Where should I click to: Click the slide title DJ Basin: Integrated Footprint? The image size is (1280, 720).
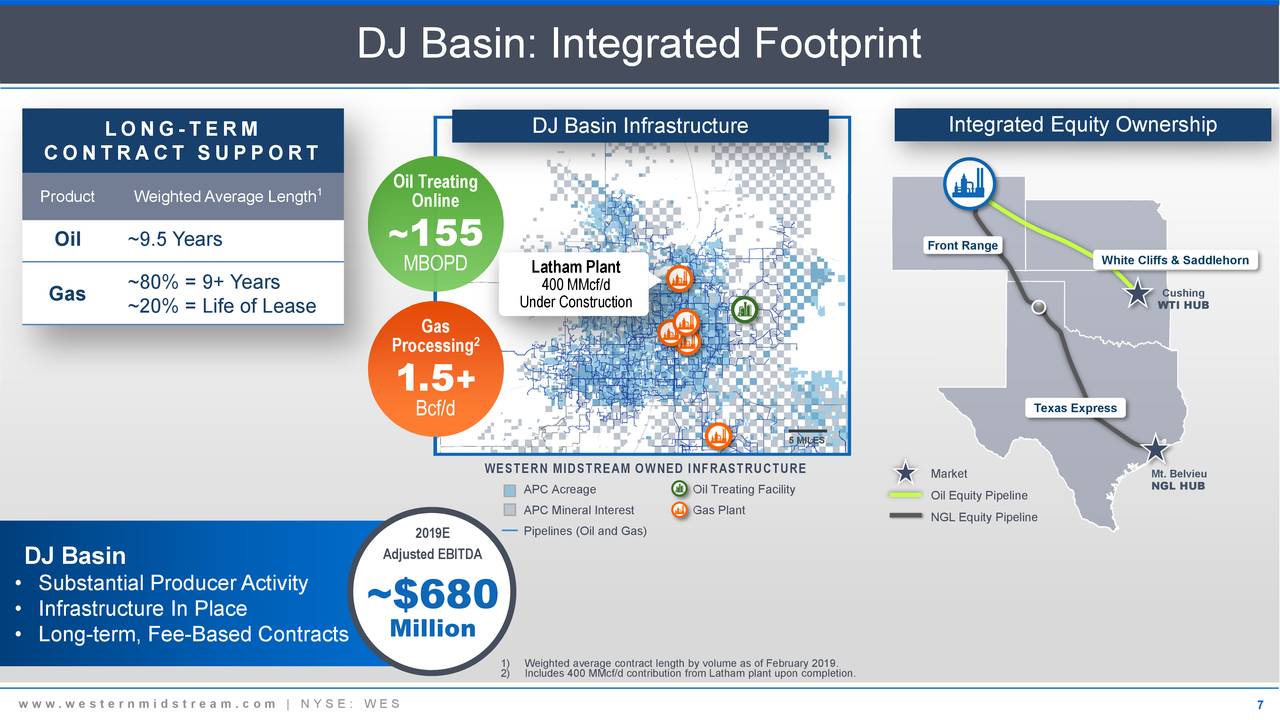tap(640, 44)
